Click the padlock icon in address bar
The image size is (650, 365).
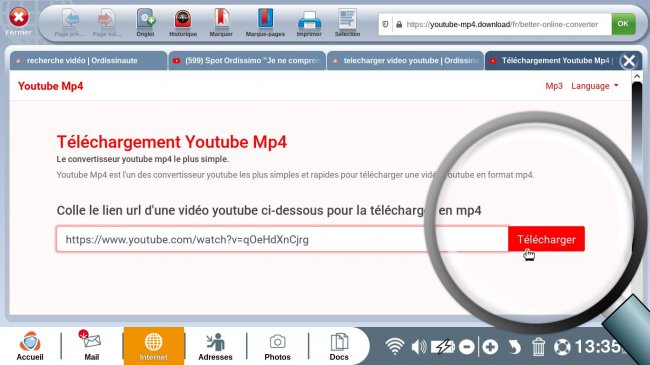coord(399,24)
